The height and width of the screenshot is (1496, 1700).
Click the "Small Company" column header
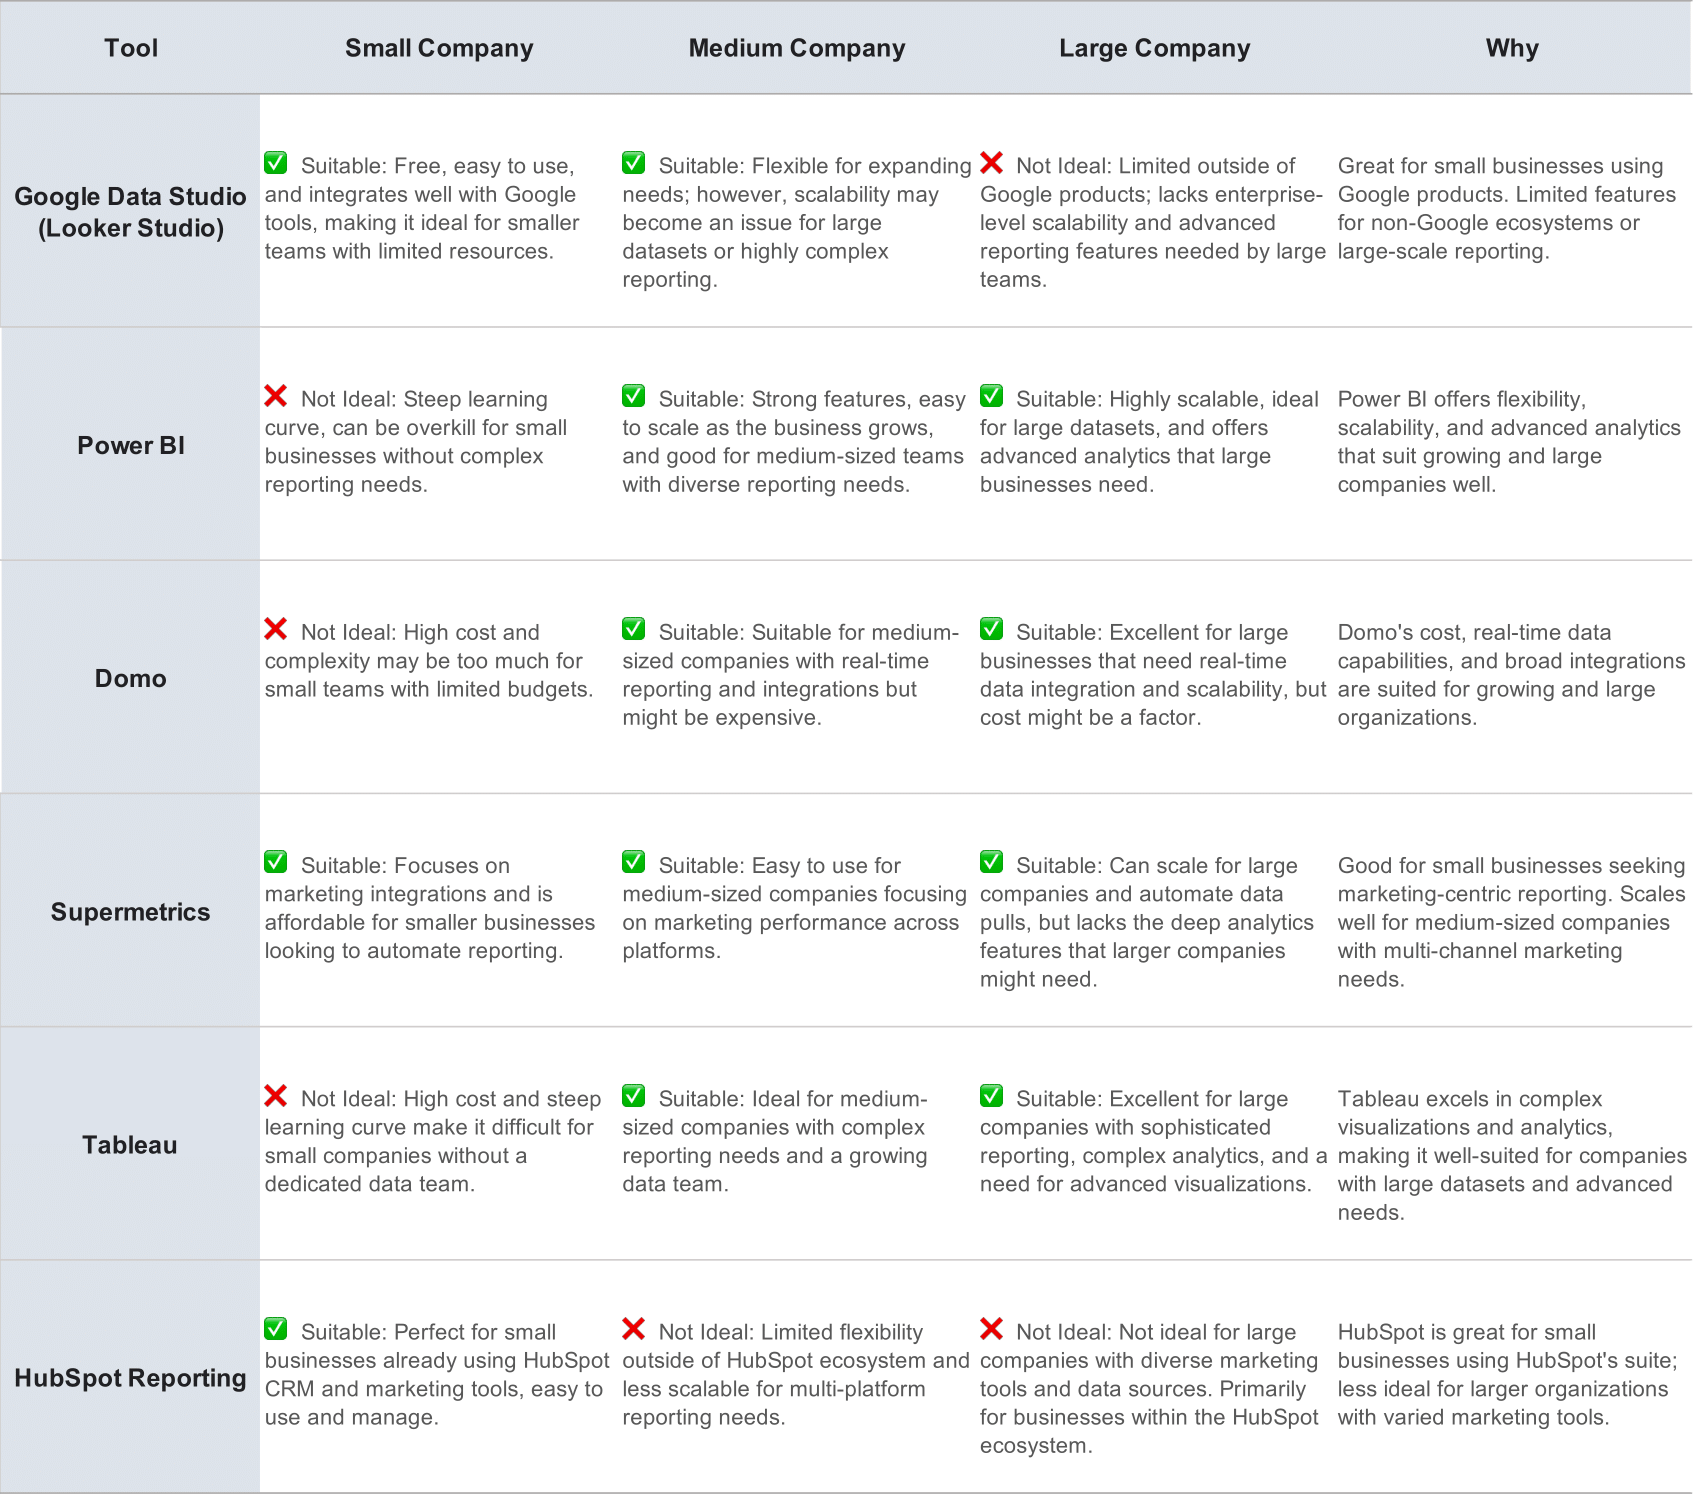tap(439, 48)
